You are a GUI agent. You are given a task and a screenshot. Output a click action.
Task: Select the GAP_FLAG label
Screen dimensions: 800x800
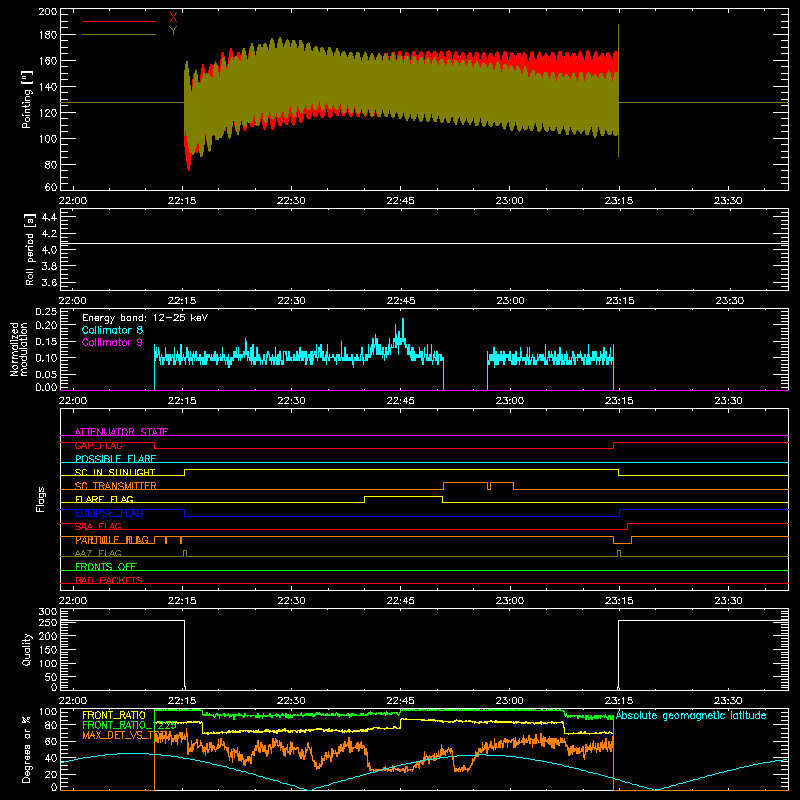tap(98, 445)
